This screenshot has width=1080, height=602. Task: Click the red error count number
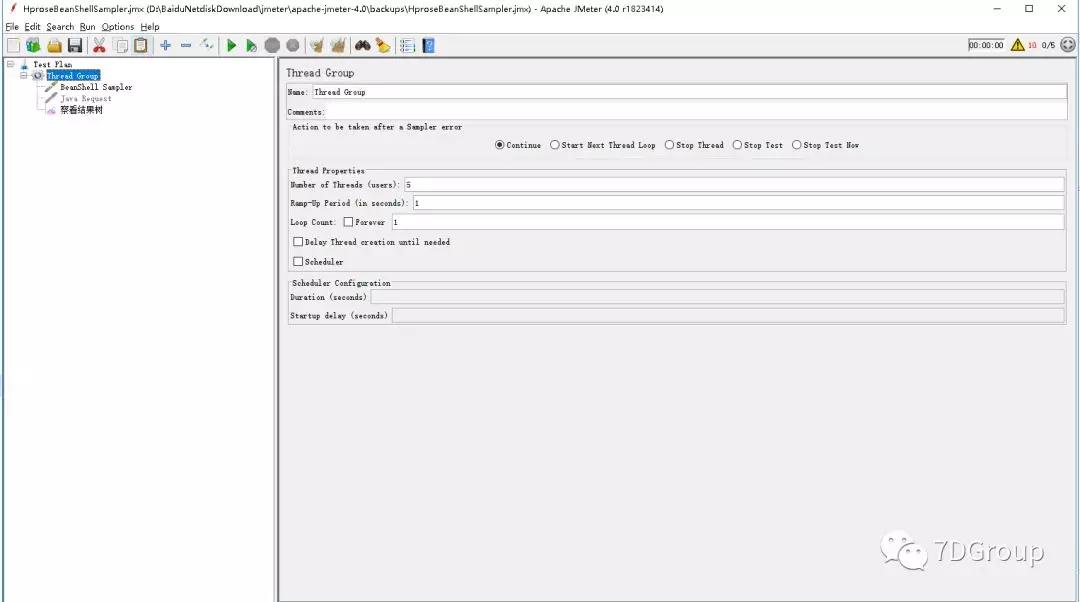pos(1032,45)
